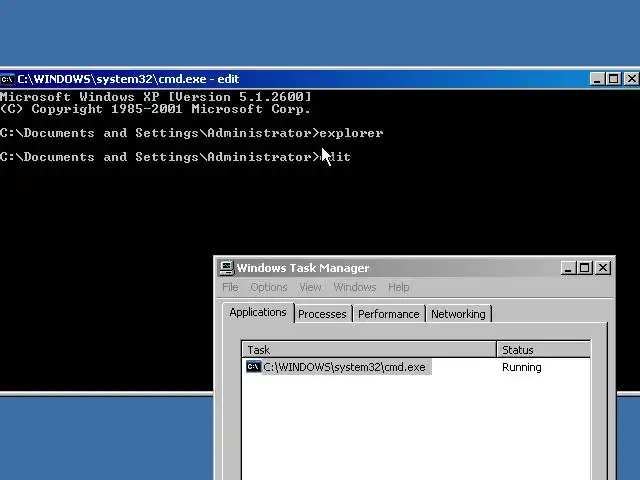Sort tasks by the Status column header
Screen dimensions: 640x480
(x=543, y=350)
